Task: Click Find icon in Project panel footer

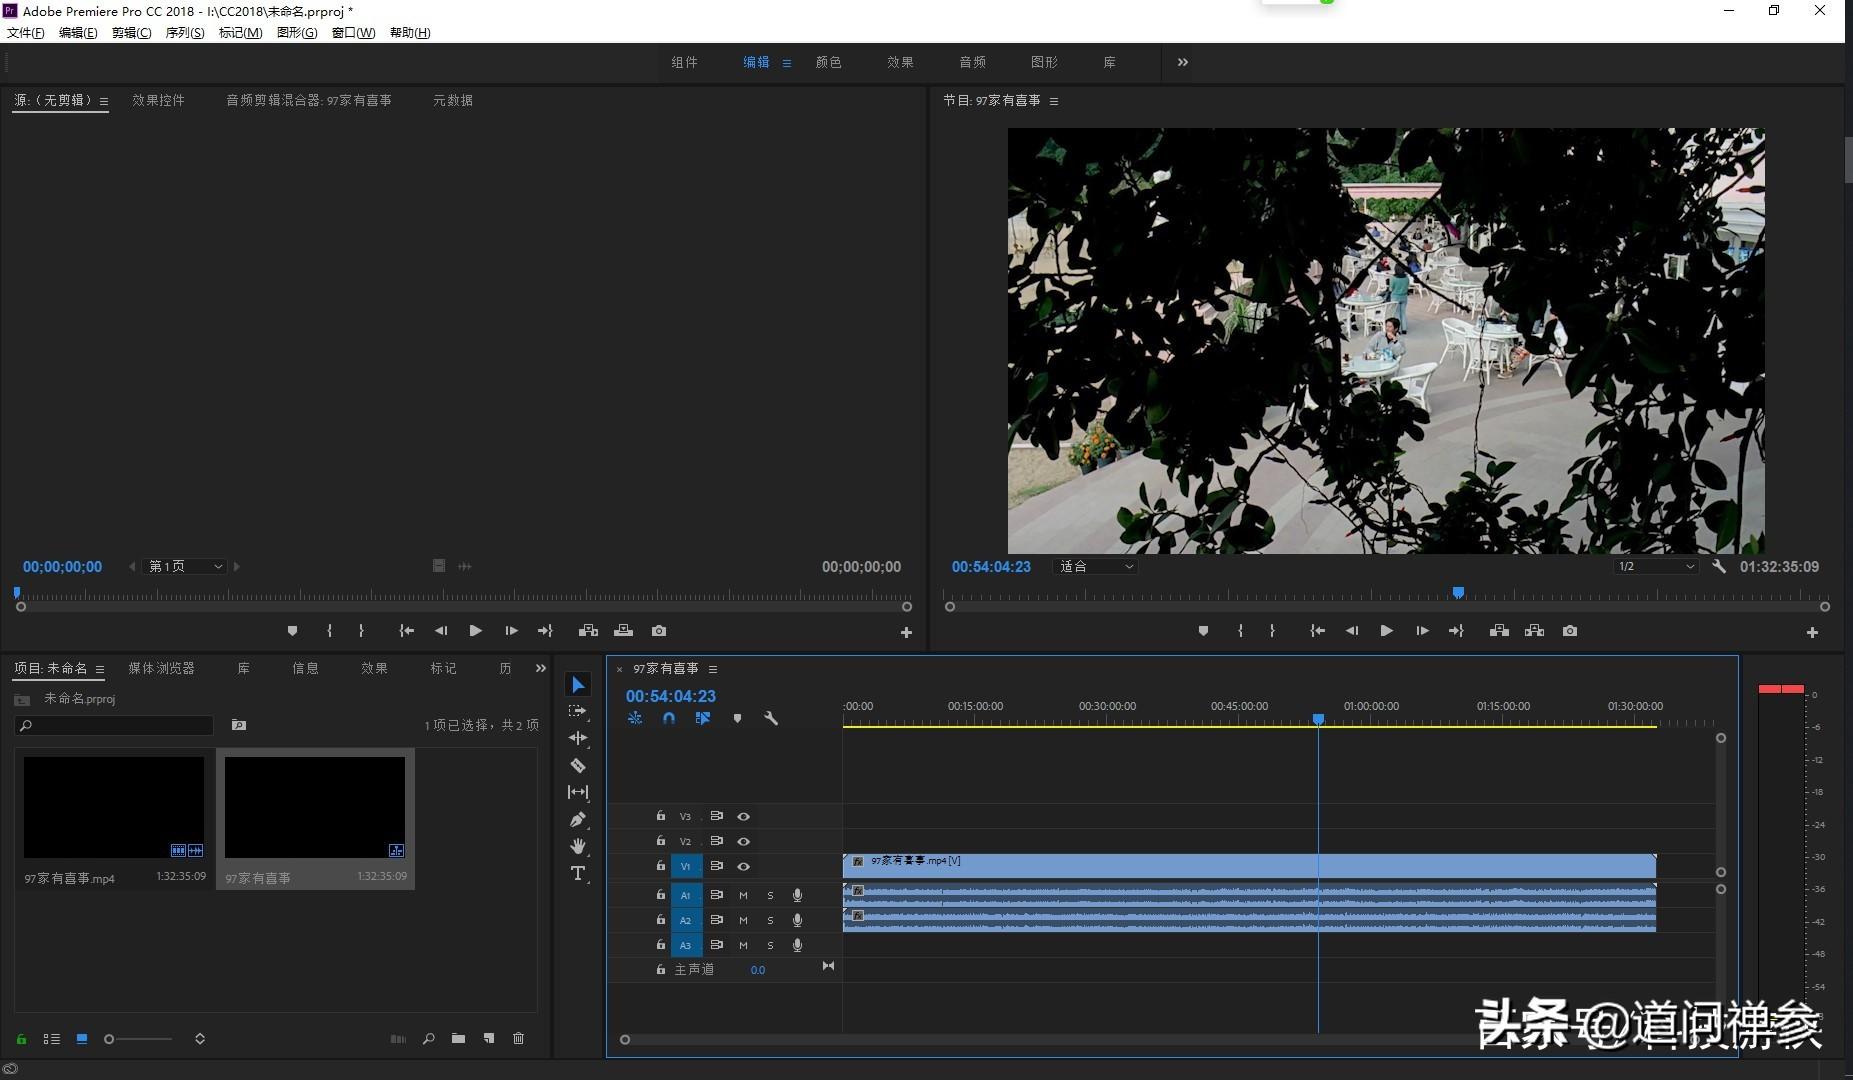Action: [x=428, y=1039]
